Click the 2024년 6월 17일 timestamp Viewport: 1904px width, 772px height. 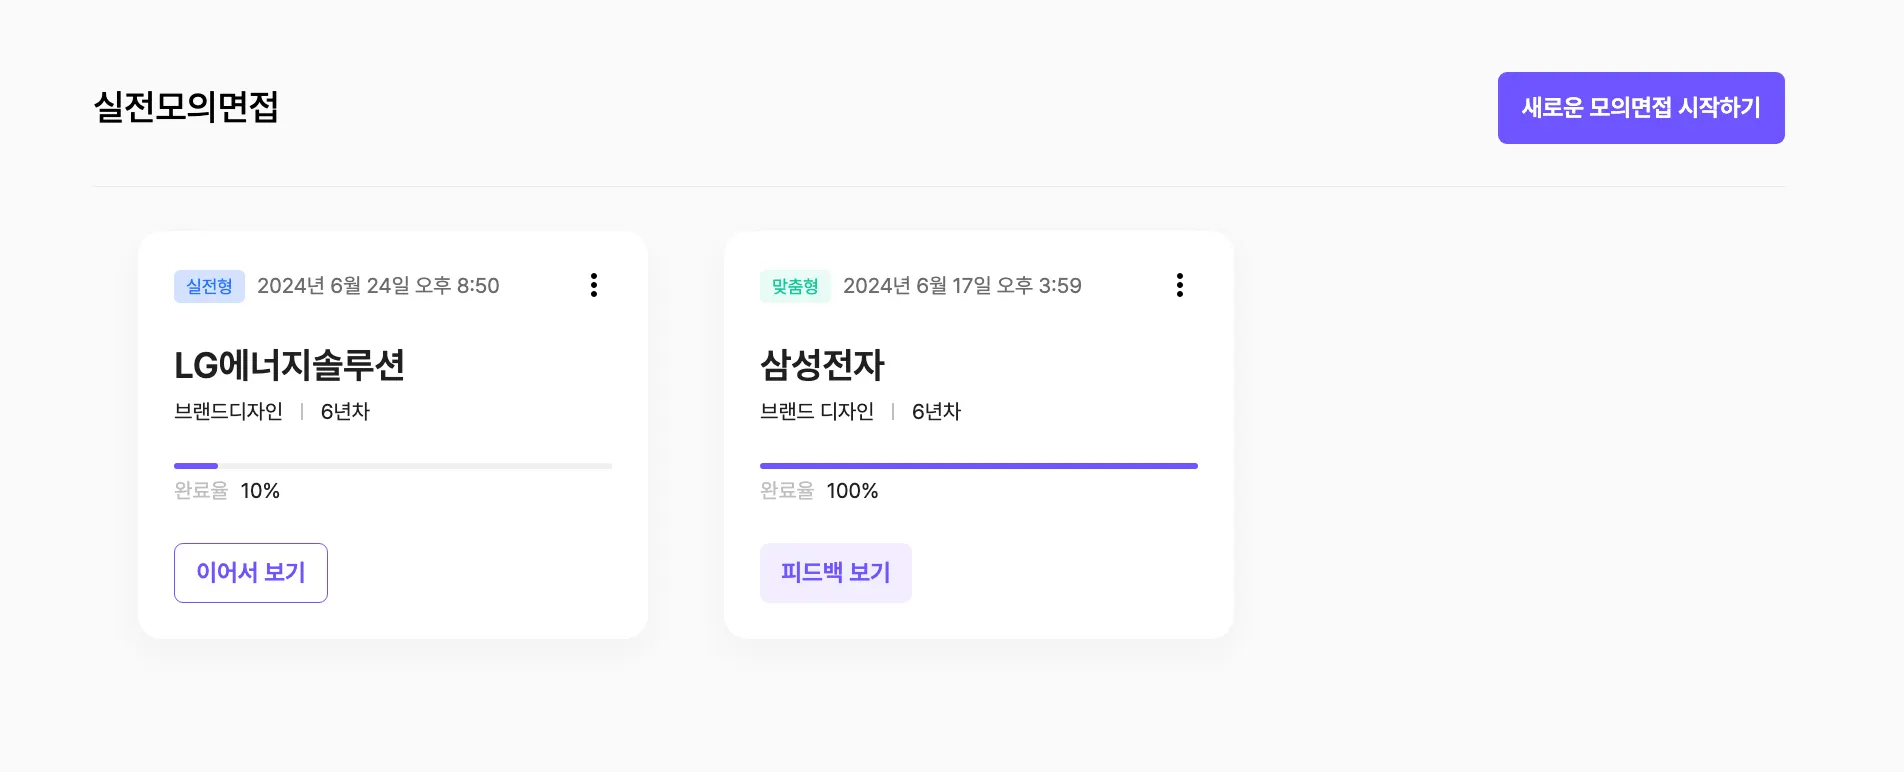coord(962,286)
